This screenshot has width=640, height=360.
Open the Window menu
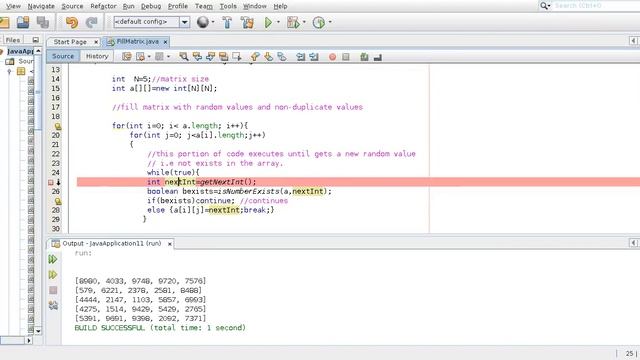pyautogui.click(x=255, y=6)
